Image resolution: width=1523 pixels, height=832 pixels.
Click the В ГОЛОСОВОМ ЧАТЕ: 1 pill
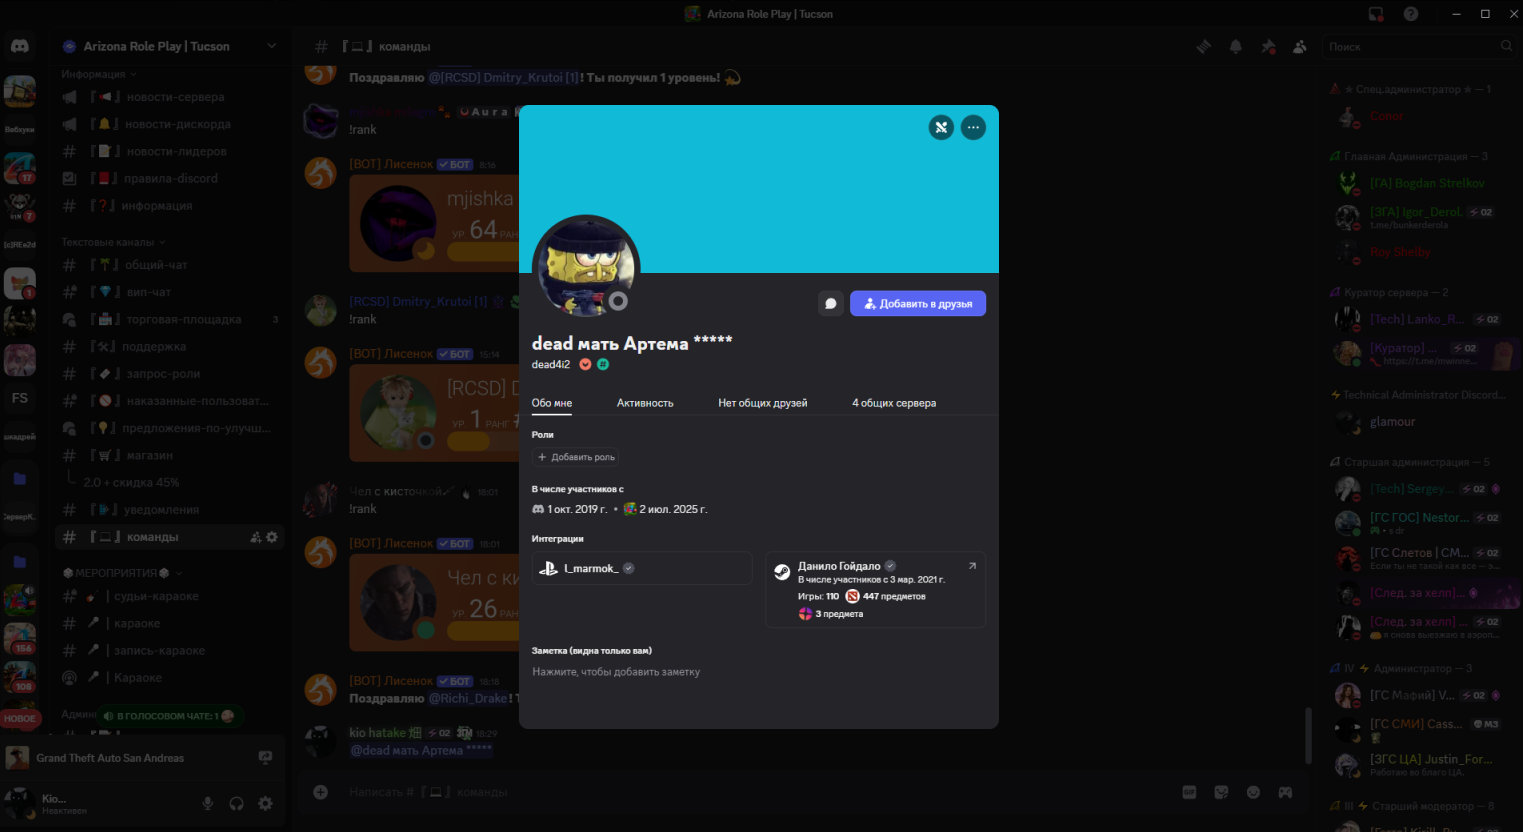pos(170,716)
